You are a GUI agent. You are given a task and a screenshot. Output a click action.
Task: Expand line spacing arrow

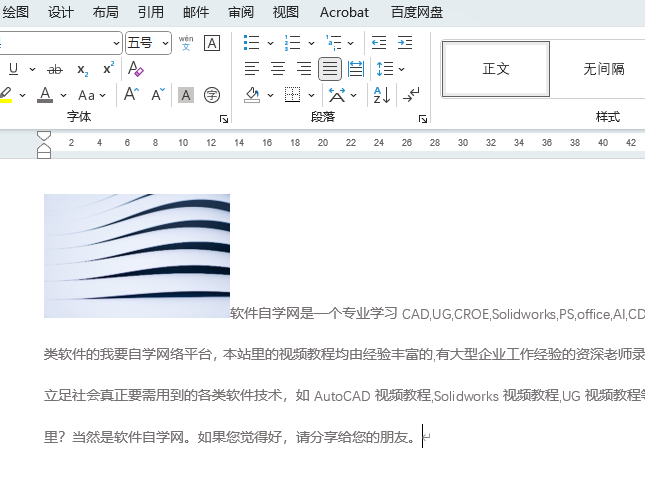point(401,69)
